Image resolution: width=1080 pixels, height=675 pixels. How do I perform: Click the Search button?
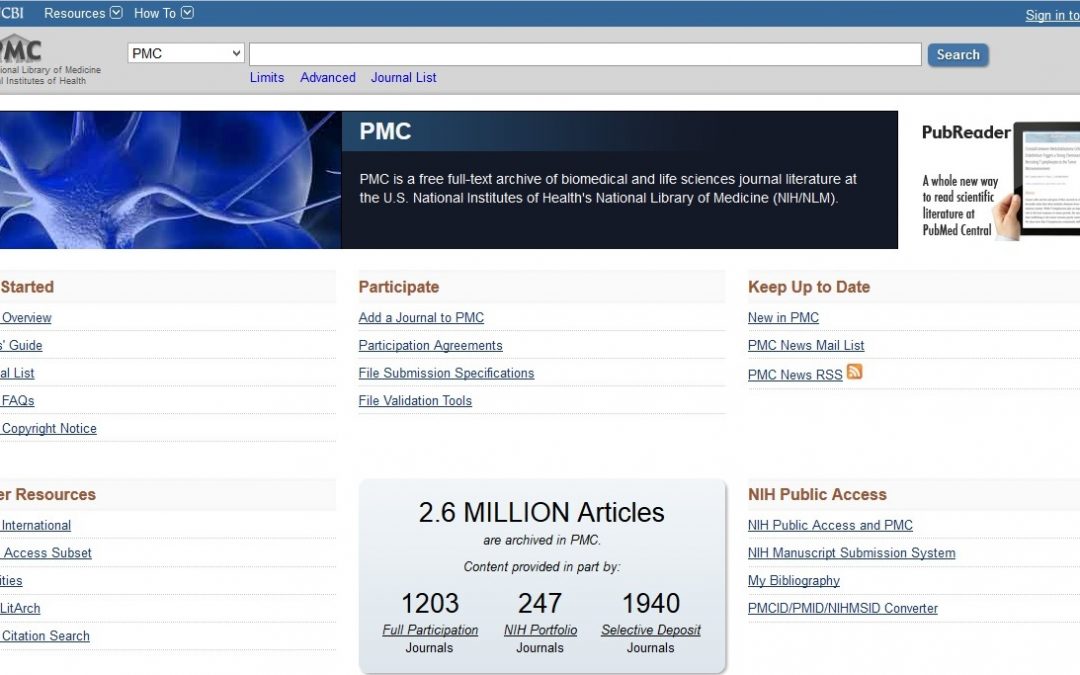957,54
